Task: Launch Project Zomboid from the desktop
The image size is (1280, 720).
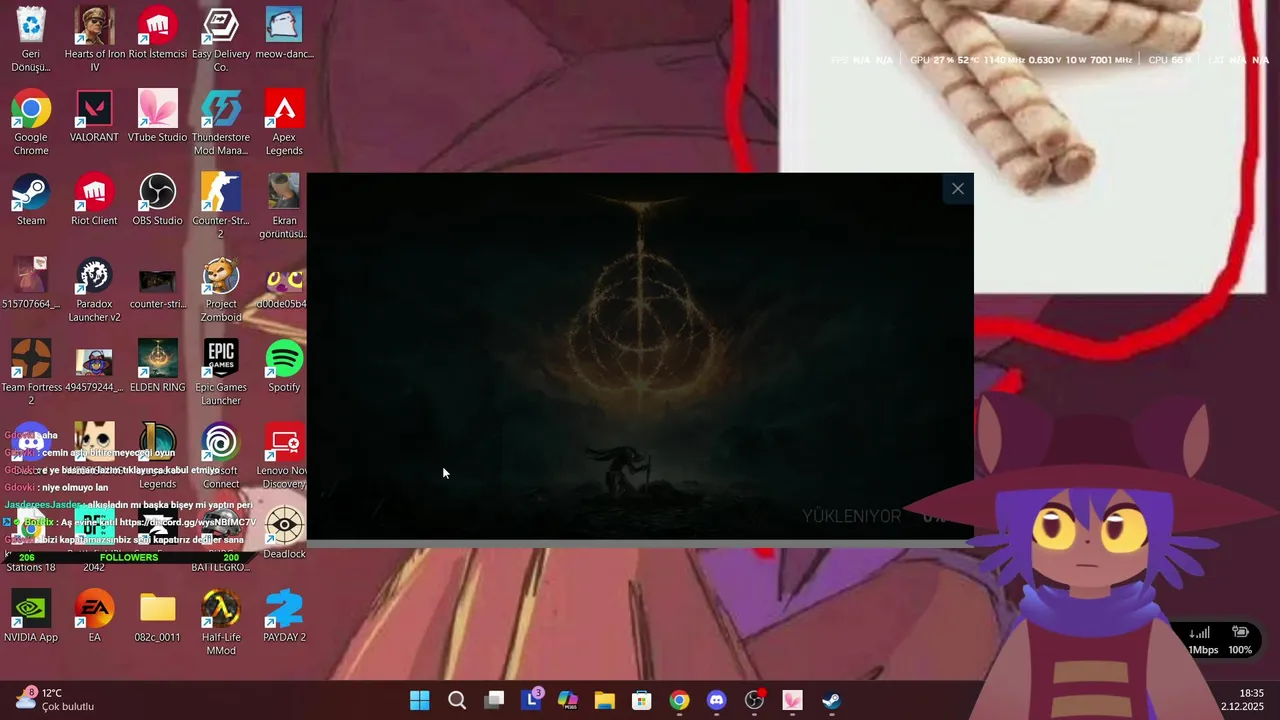Action: (x=221, y=290)
